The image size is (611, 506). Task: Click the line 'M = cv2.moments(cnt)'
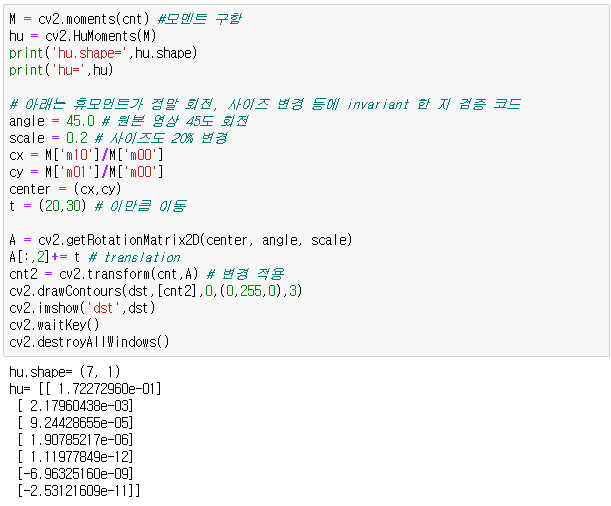125,19
